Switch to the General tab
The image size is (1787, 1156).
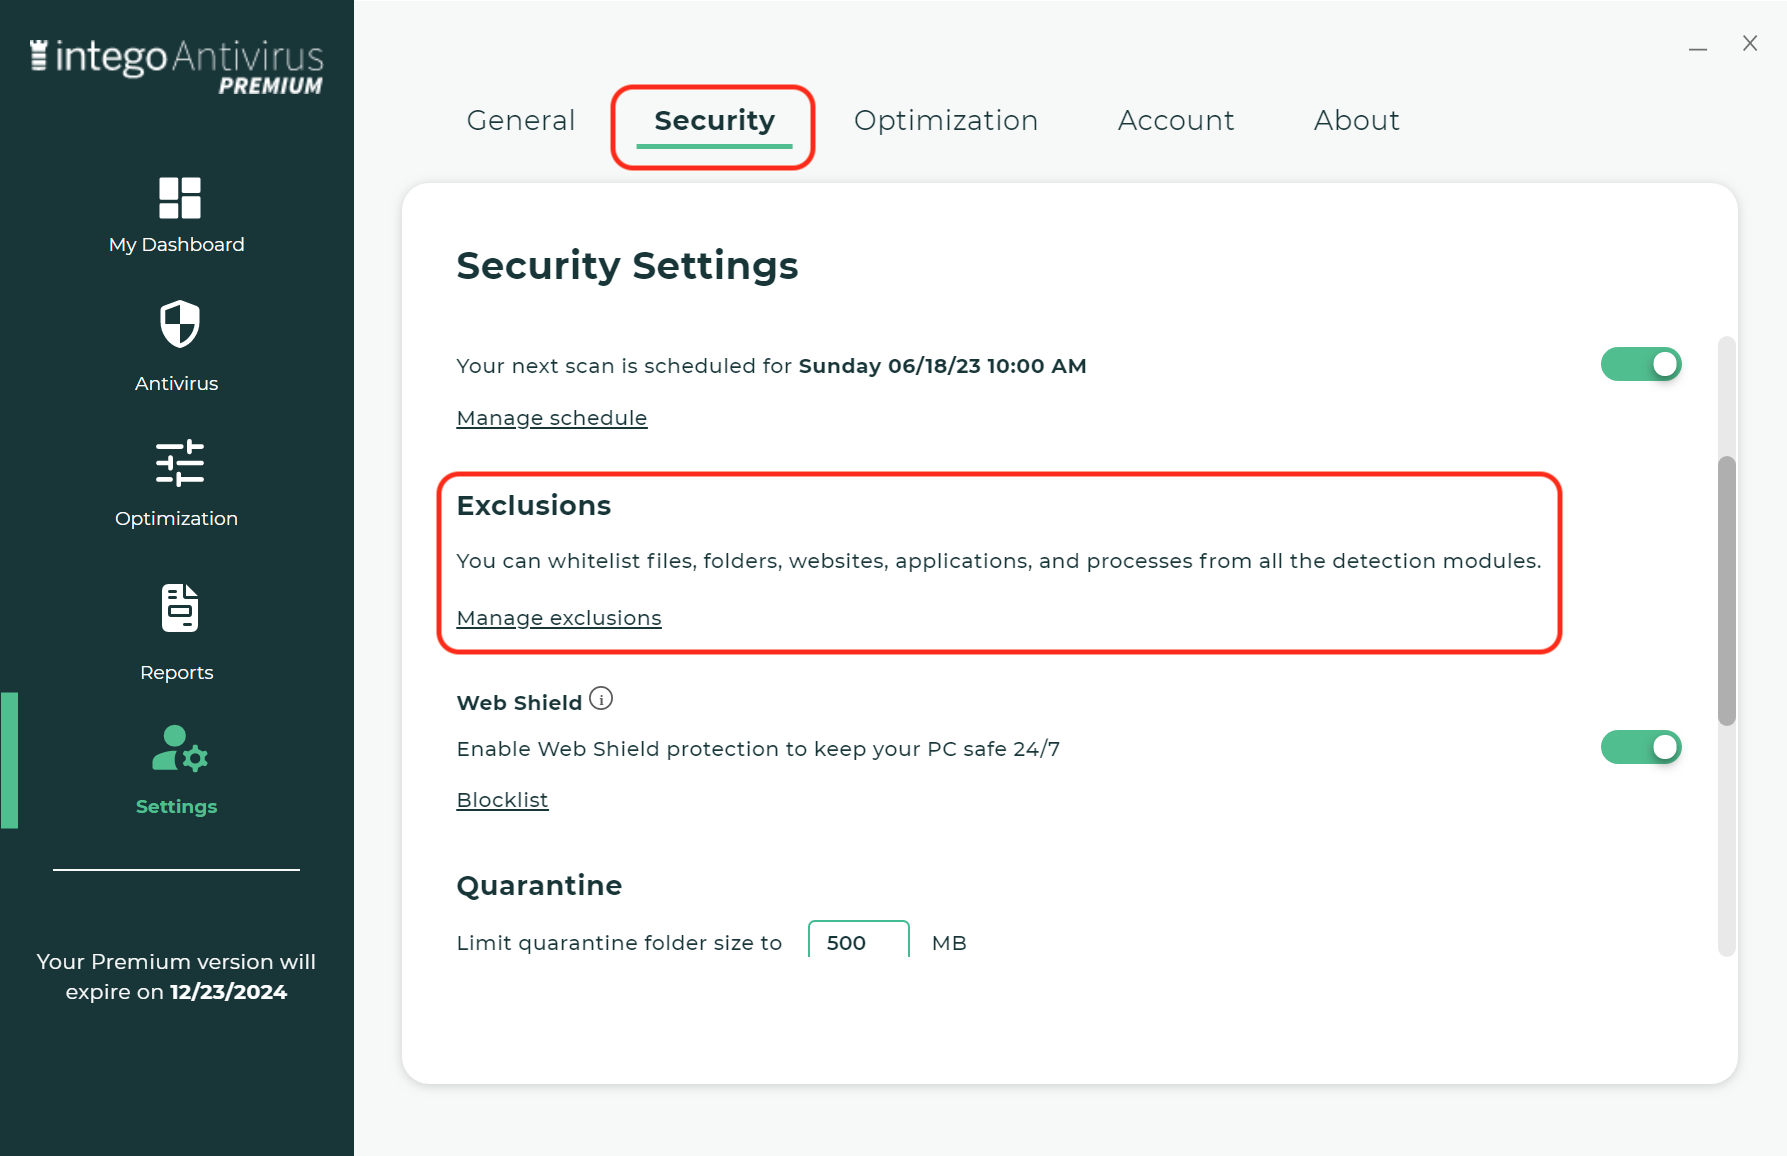click(x=521, y=121)
